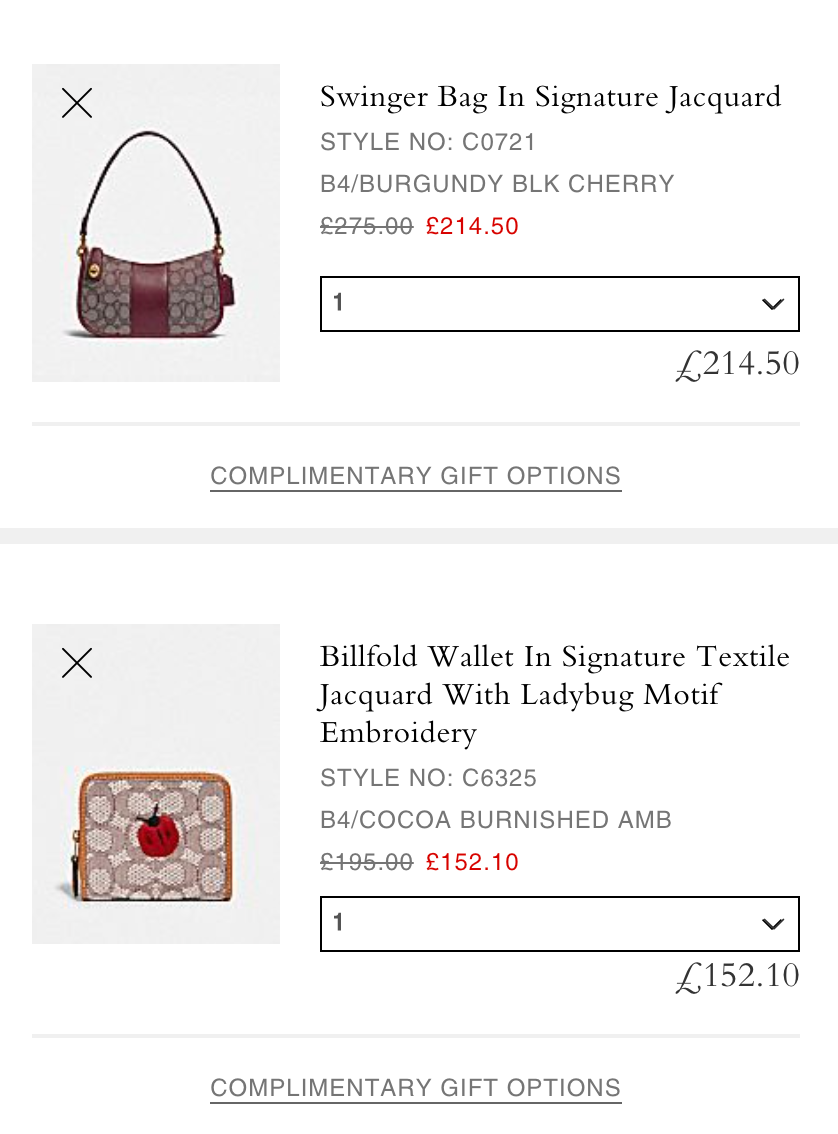Click the B4/Burgundy Blk Cherry color label

point(497,184)
